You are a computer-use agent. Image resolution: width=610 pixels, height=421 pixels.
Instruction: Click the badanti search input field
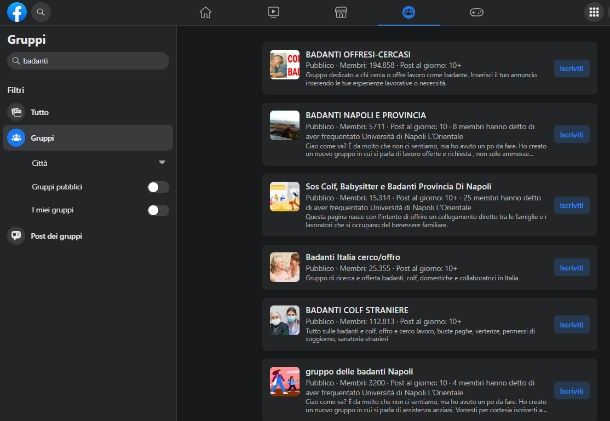pos(88,61)
